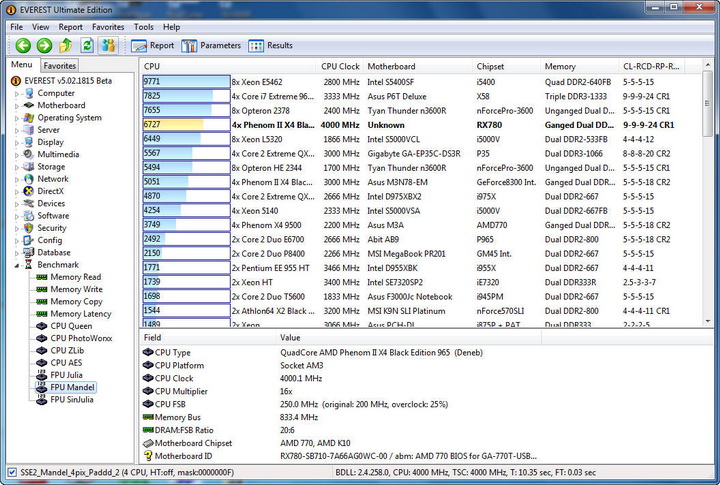Select the Security shield icon in the tree

pyautogui.click(x=29, y=228)
